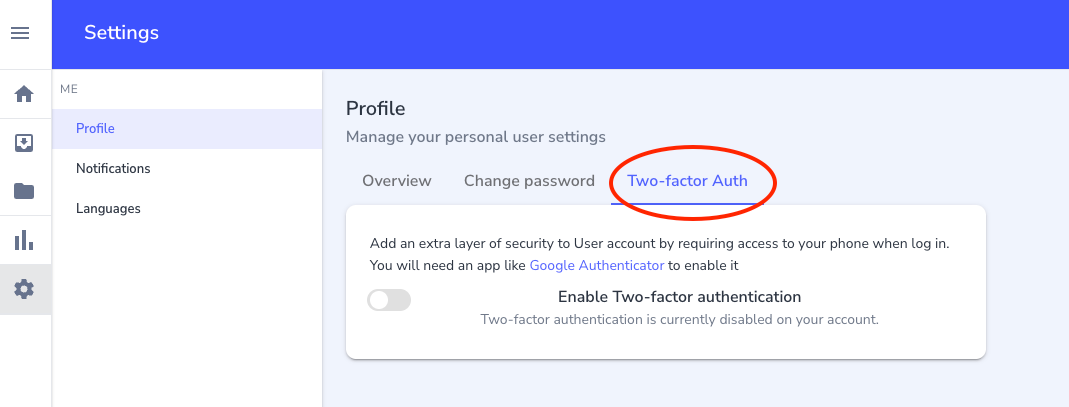Screen dimensions: 1069x407
Task: Click the Enable Two-factor authentication label
Action: point(679,297)
